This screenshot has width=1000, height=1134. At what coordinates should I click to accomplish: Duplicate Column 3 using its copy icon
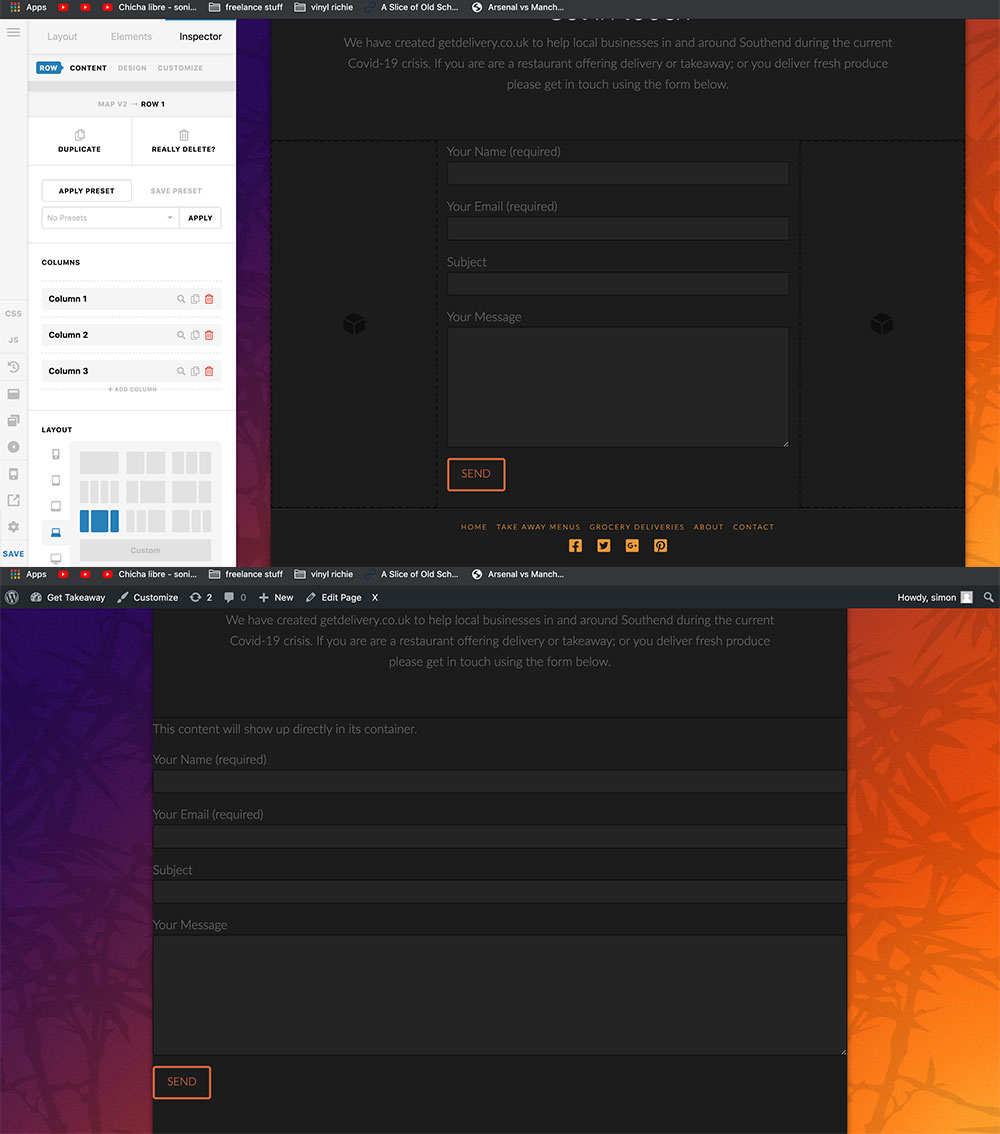[195, 371]
